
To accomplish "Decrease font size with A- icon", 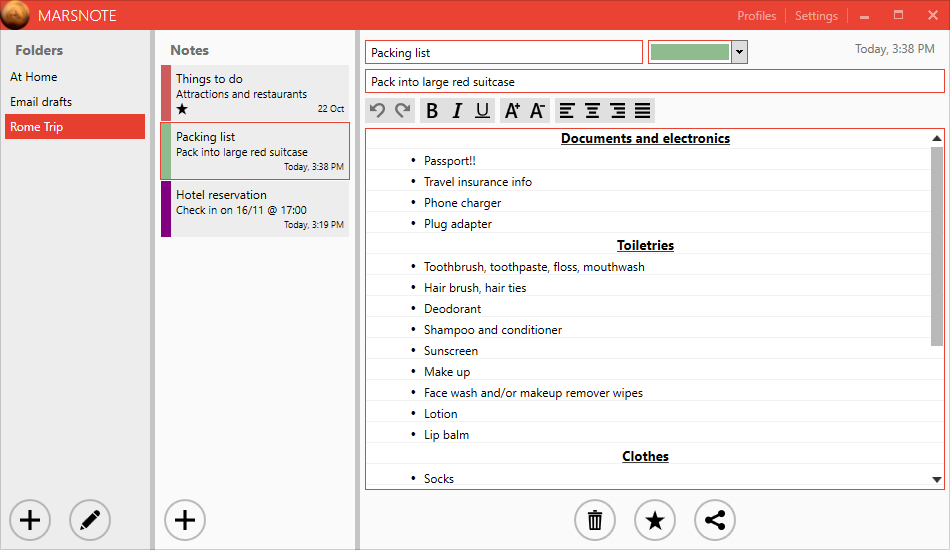I will tap(537, 111).
